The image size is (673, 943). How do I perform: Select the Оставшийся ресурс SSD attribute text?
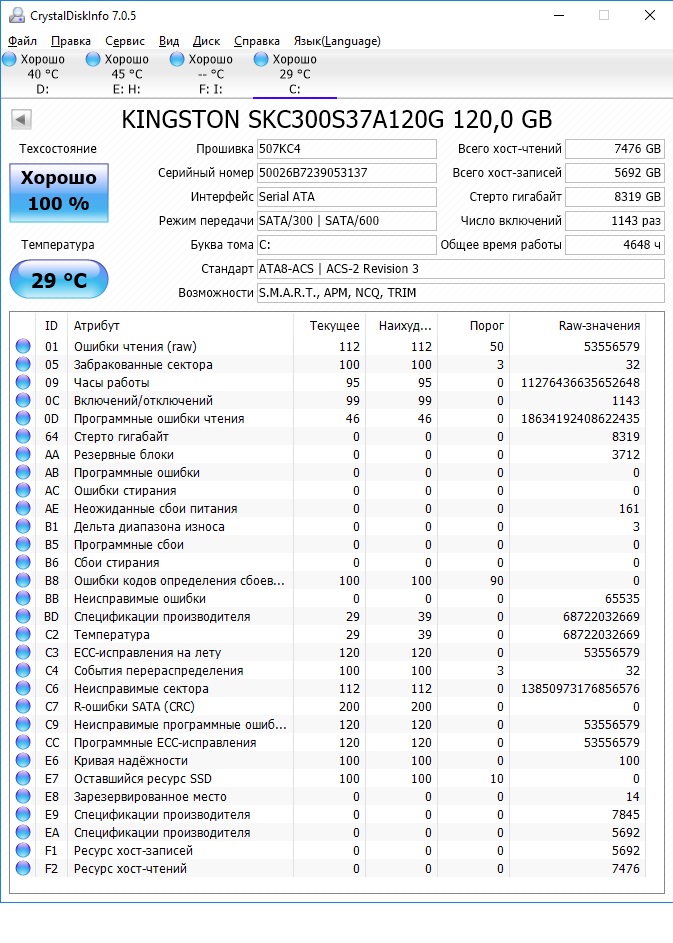tap(143, 779)
